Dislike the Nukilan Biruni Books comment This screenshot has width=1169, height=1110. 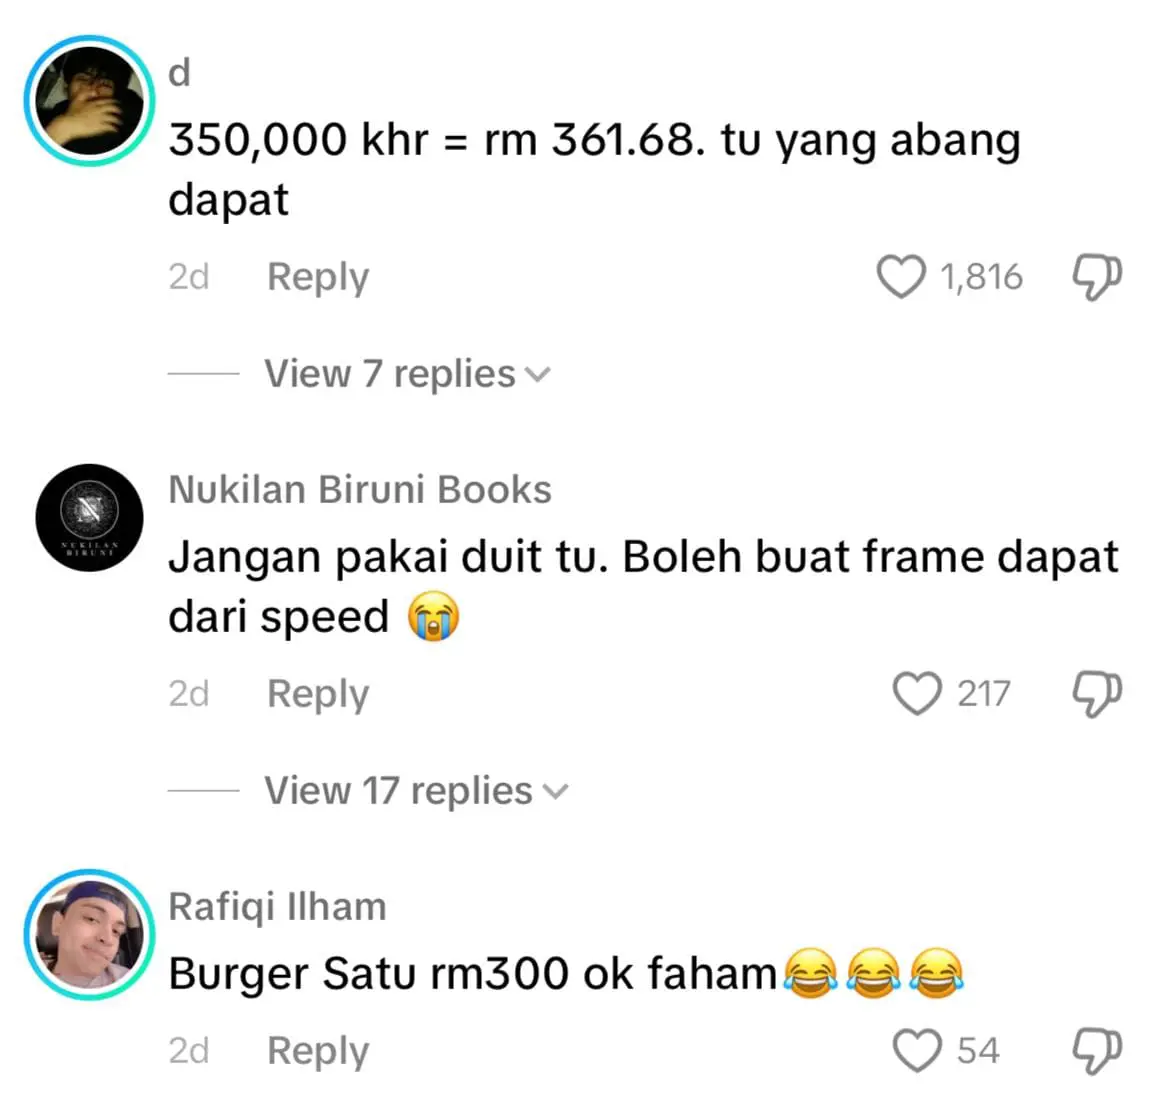pos(1097,694)
